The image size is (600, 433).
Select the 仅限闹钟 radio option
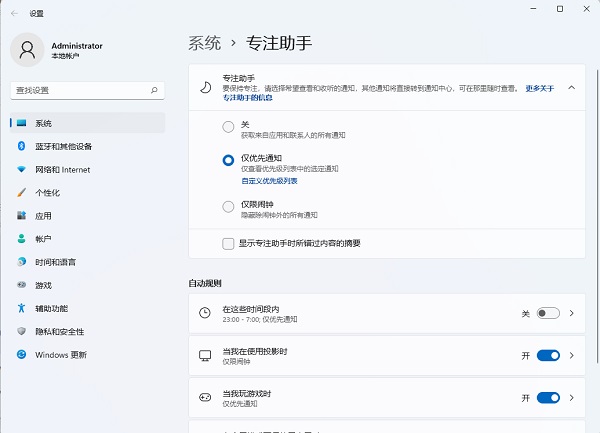(229, 207)
